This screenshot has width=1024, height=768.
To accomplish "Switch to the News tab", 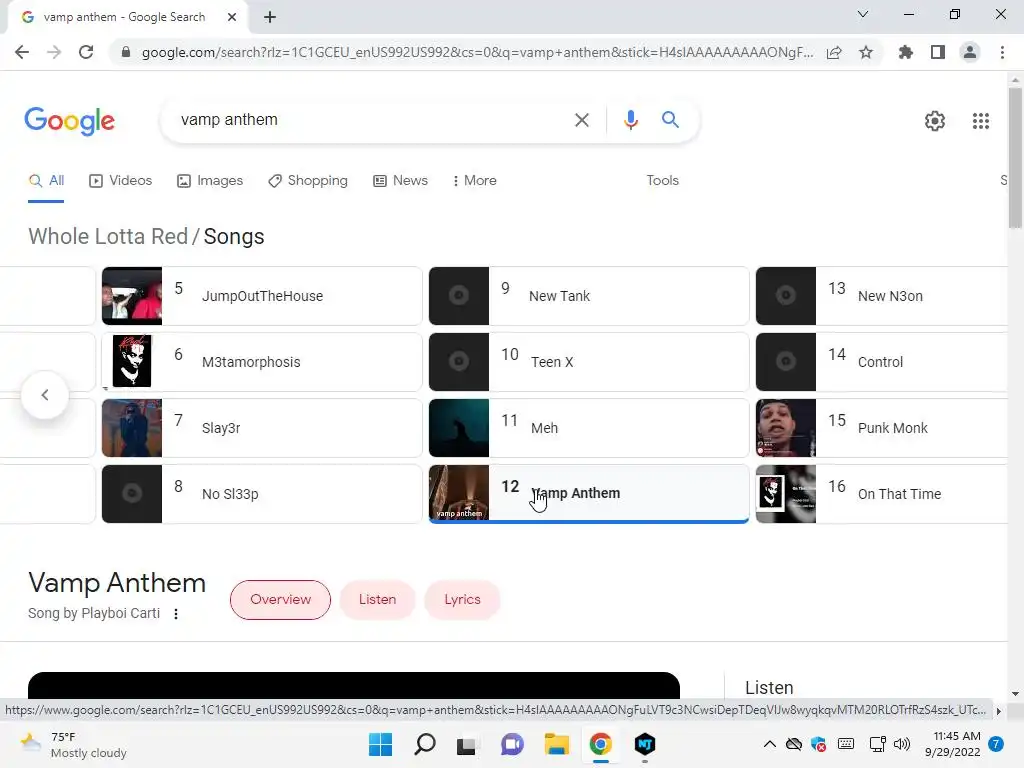I will pos(400,181).
